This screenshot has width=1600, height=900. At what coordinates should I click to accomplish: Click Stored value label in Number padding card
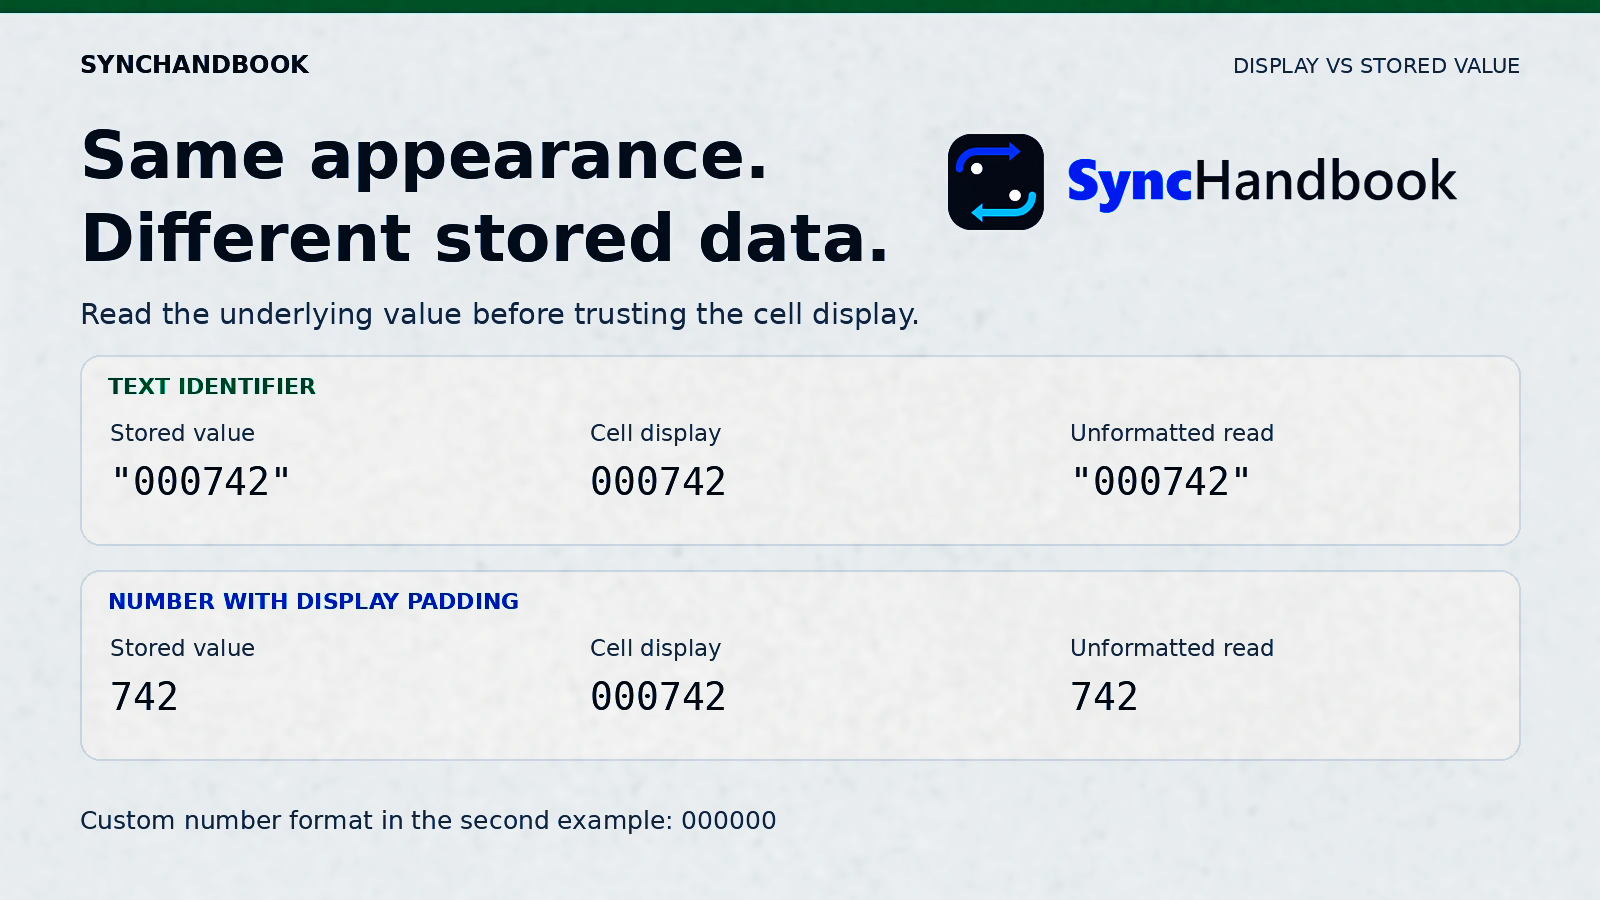(x=182, y=648)
